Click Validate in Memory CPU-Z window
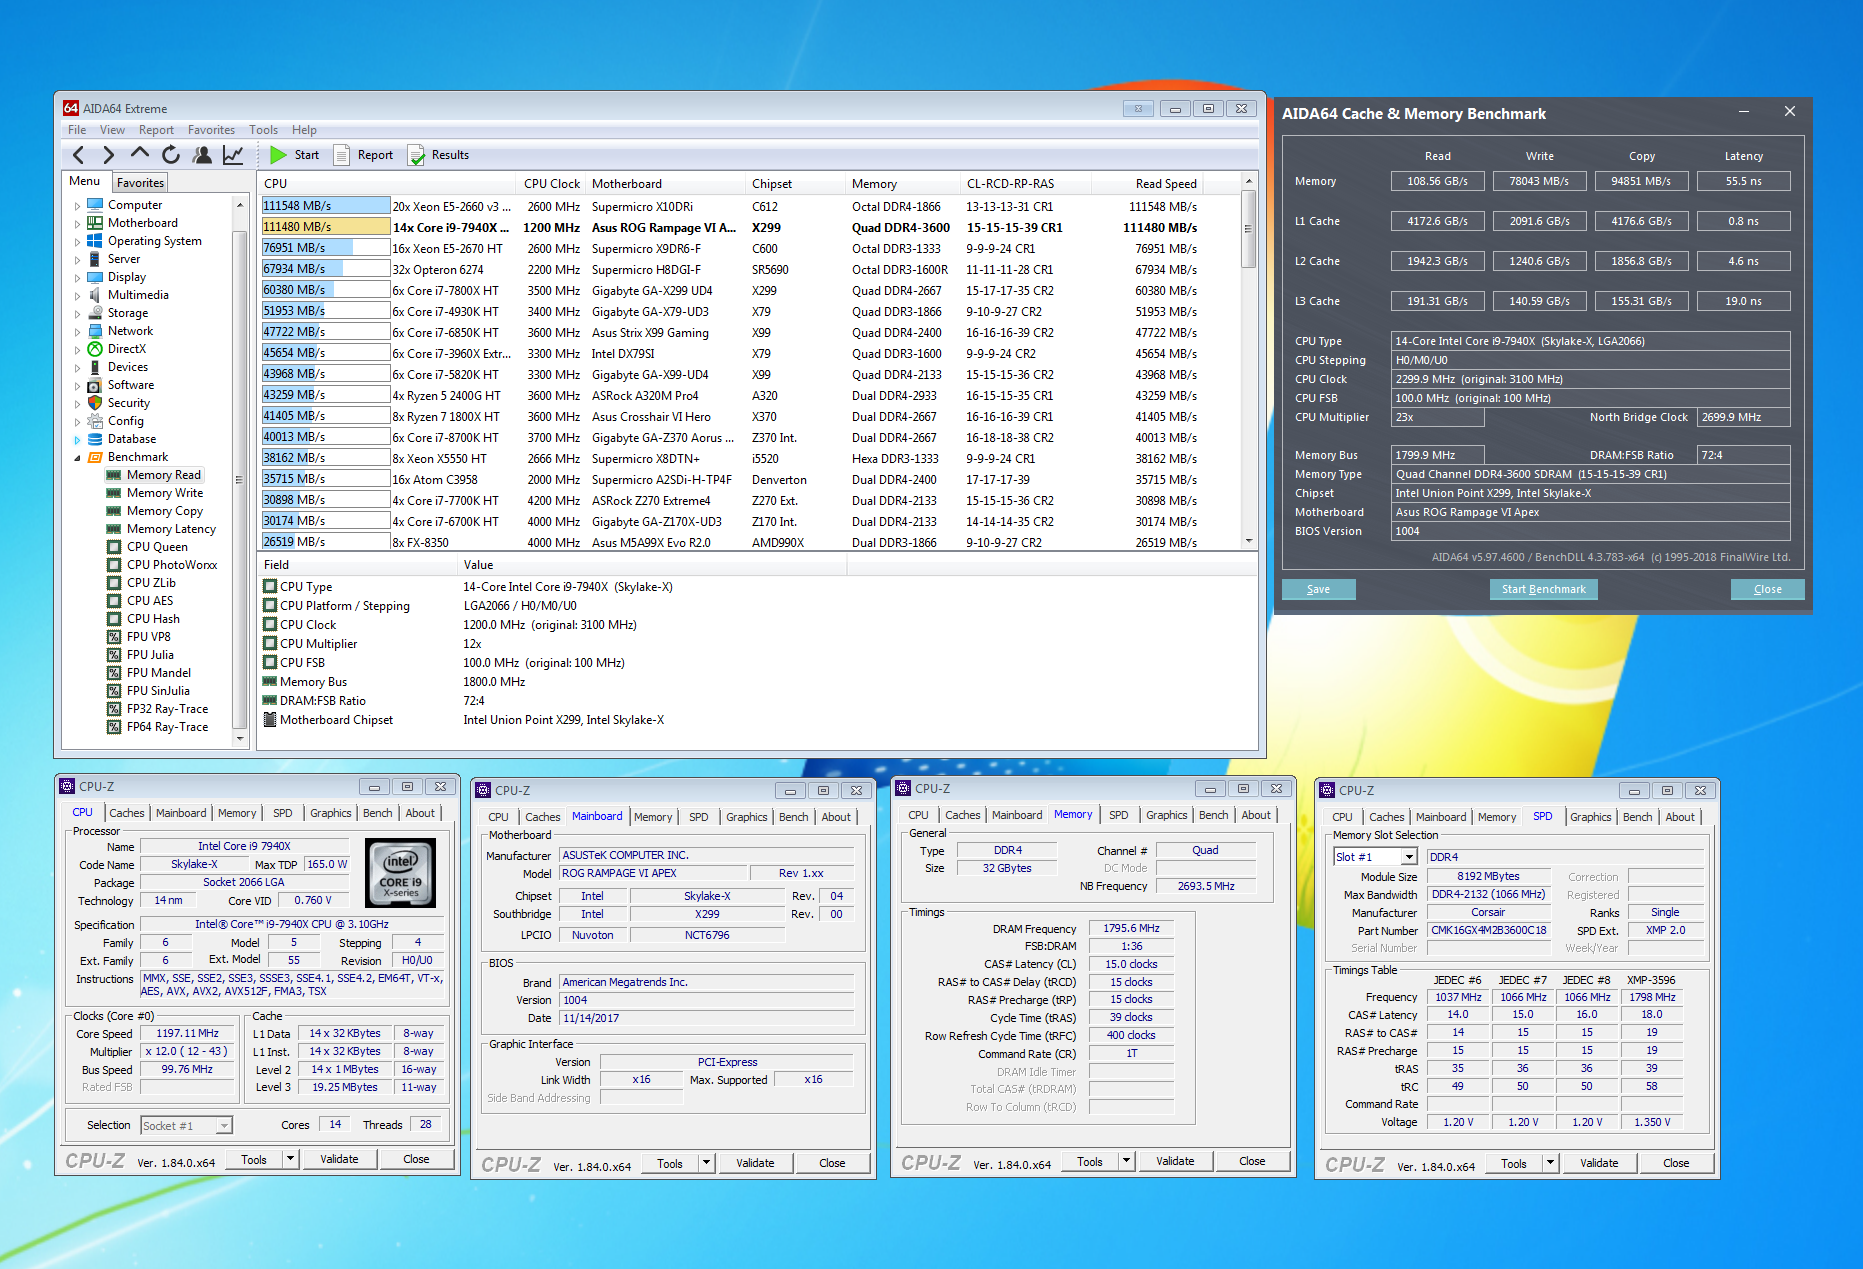 pos(1175,1161)
